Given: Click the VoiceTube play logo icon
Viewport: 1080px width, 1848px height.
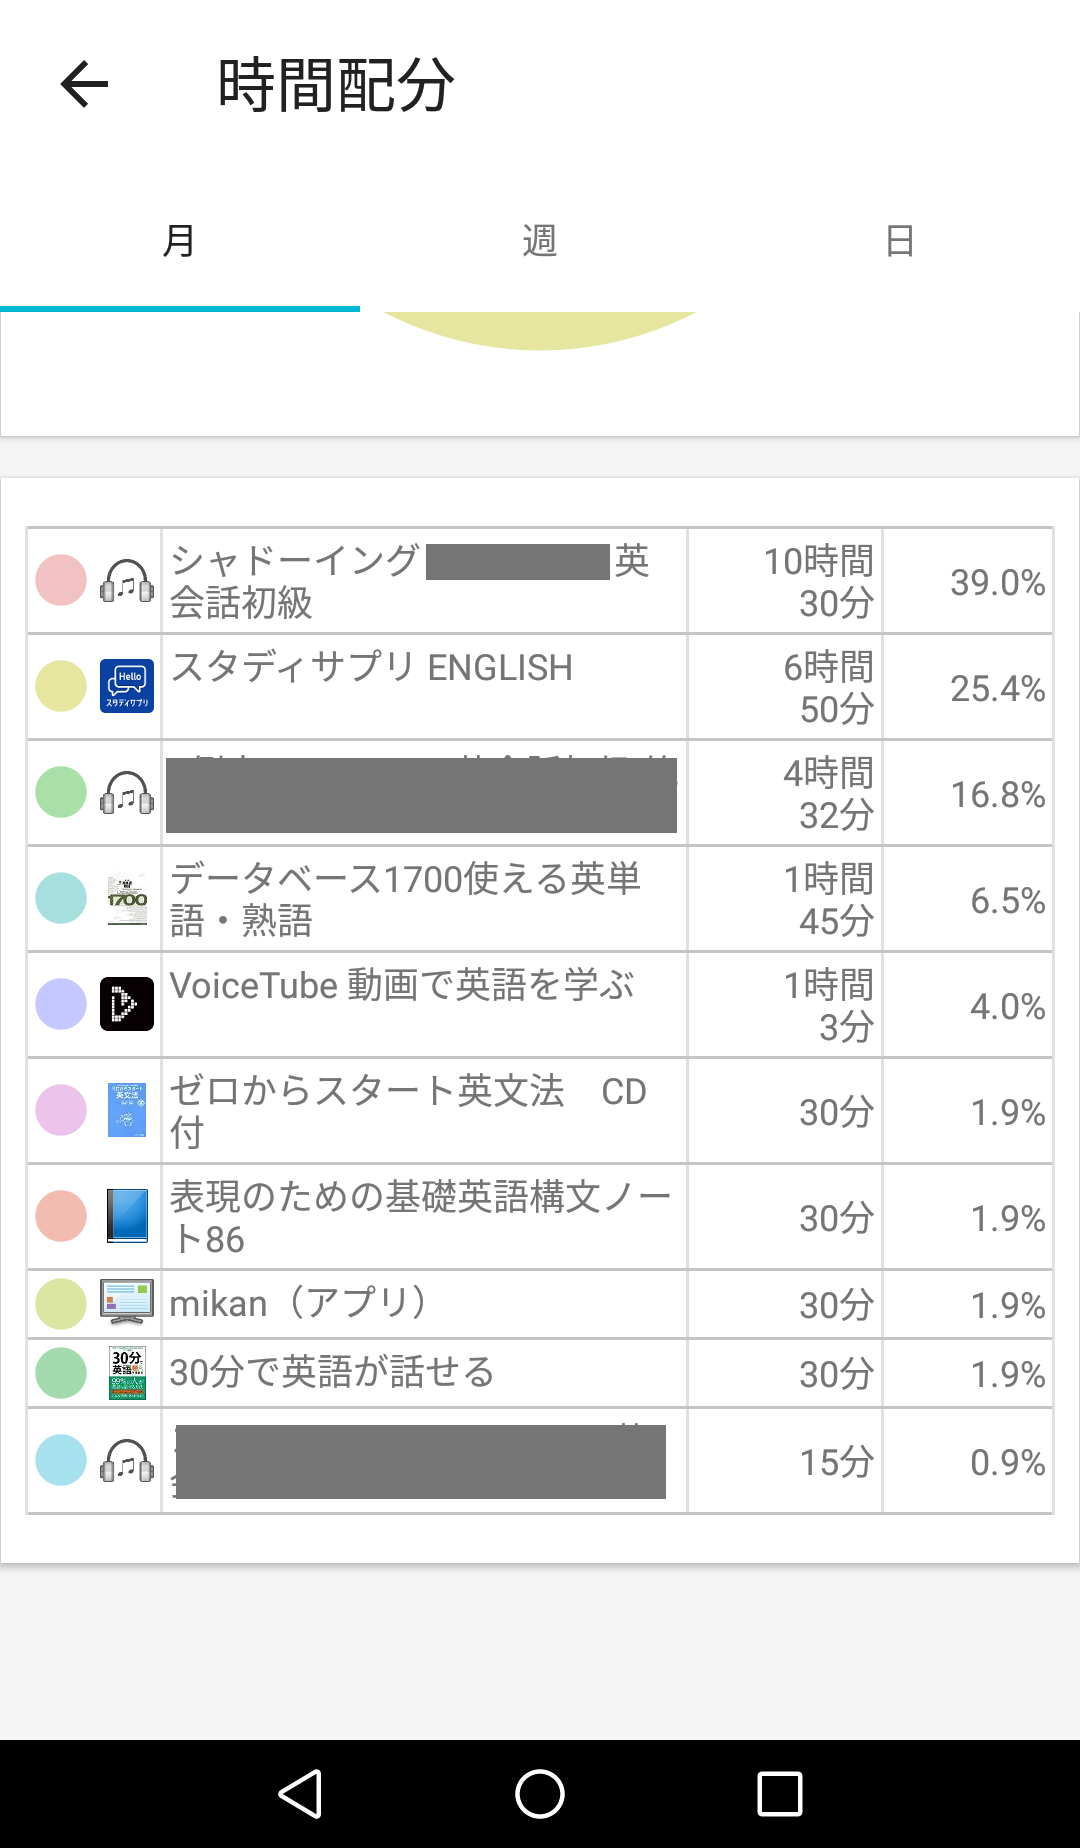Looking at the screenshot, I should pyautogui.click(x=127, y=1004).
